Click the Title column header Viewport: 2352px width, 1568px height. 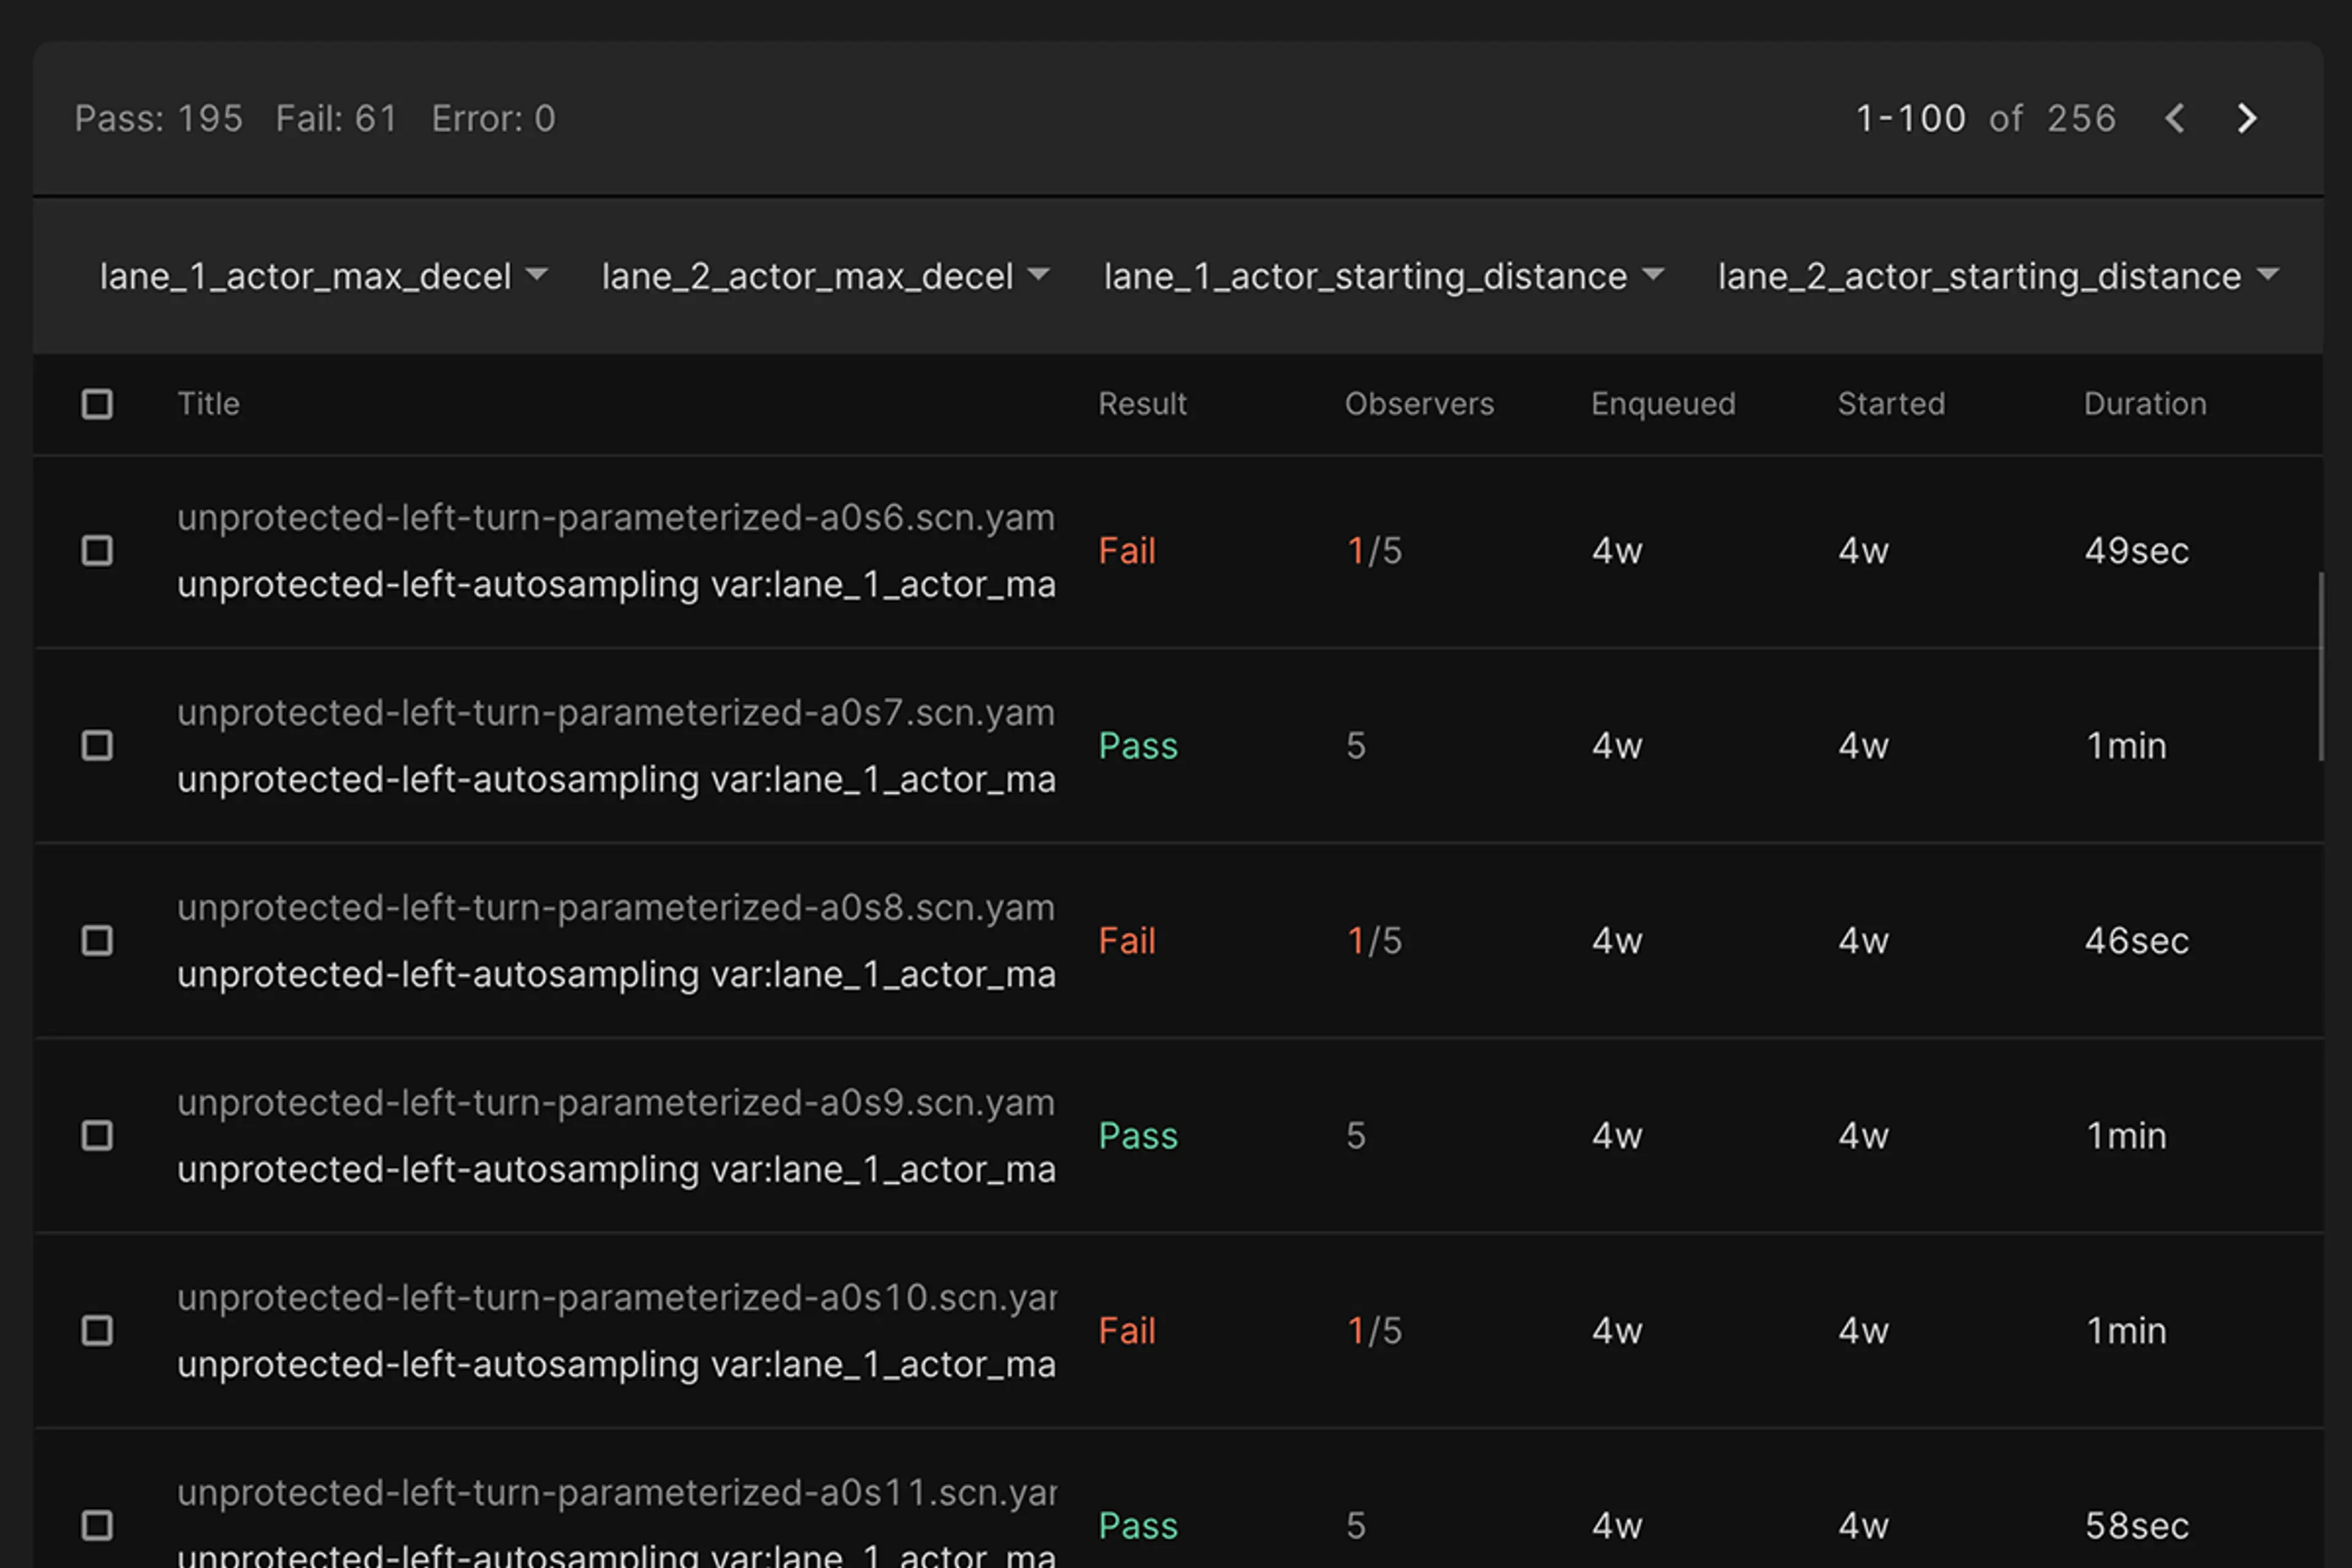point(208,404)
